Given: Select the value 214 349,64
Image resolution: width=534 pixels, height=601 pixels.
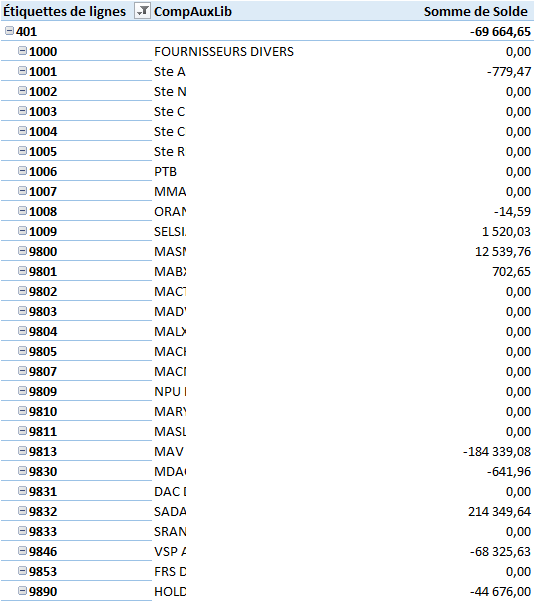Looking at the screenshot, I should coord(499,511).
